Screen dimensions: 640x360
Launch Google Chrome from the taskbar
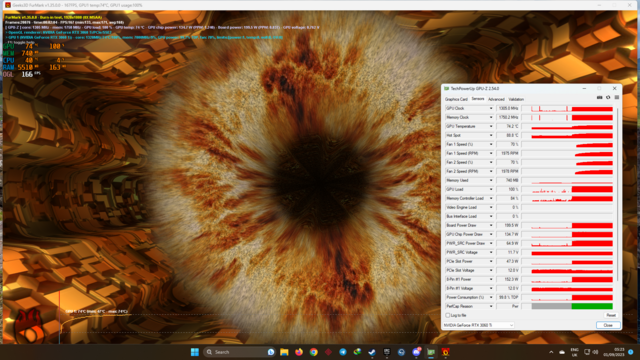point(313,352)
